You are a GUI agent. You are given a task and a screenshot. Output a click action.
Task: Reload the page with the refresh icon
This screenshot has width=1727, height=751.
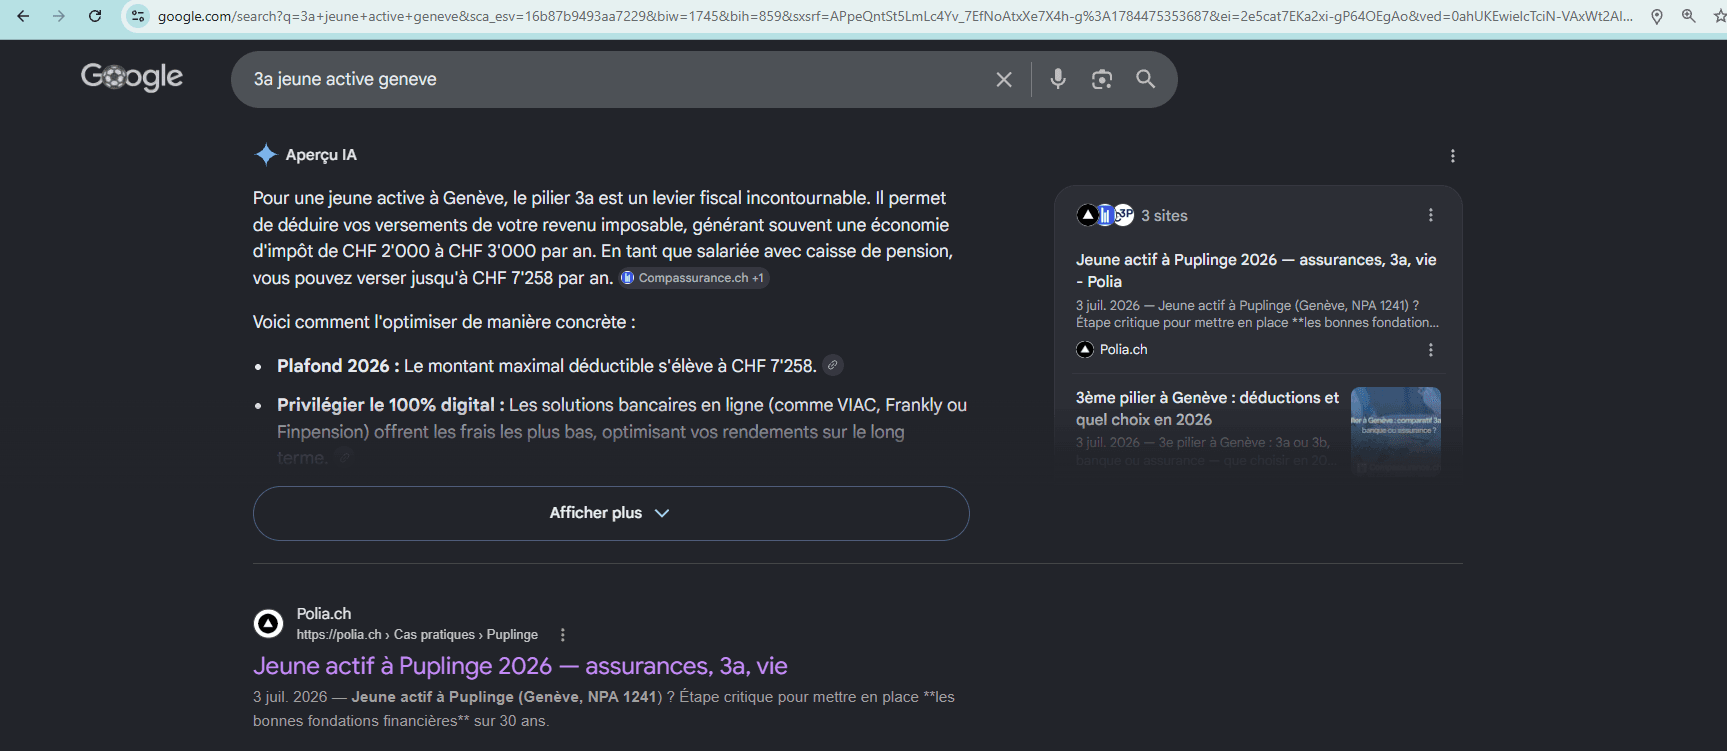pos(95,16)
